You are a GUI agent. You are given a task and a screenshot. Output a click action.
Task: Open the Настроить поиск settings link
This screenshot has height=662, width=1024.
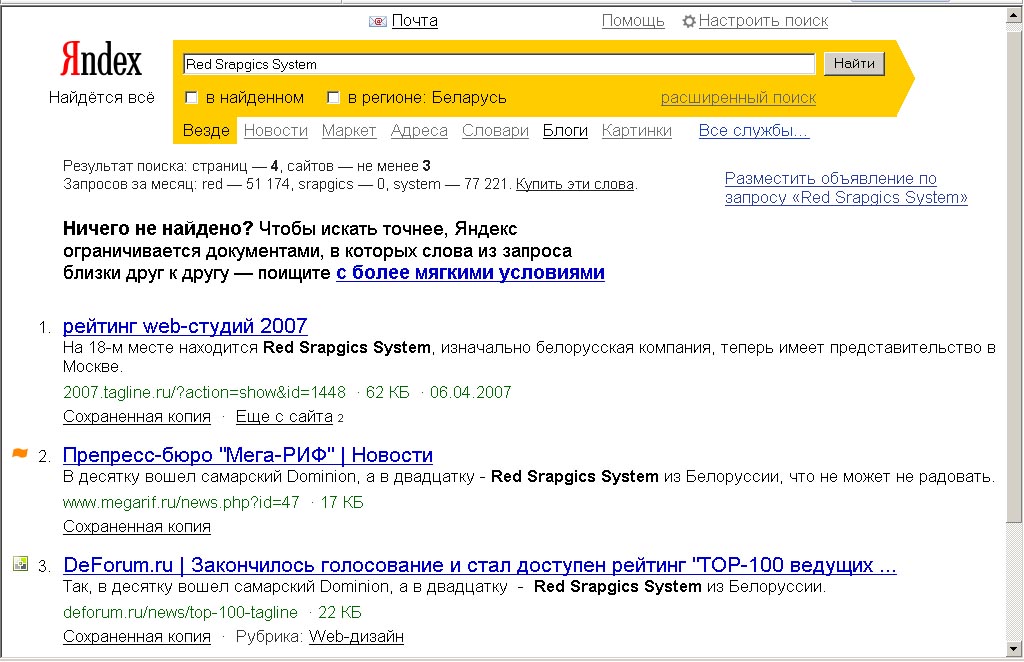[763, 21]
